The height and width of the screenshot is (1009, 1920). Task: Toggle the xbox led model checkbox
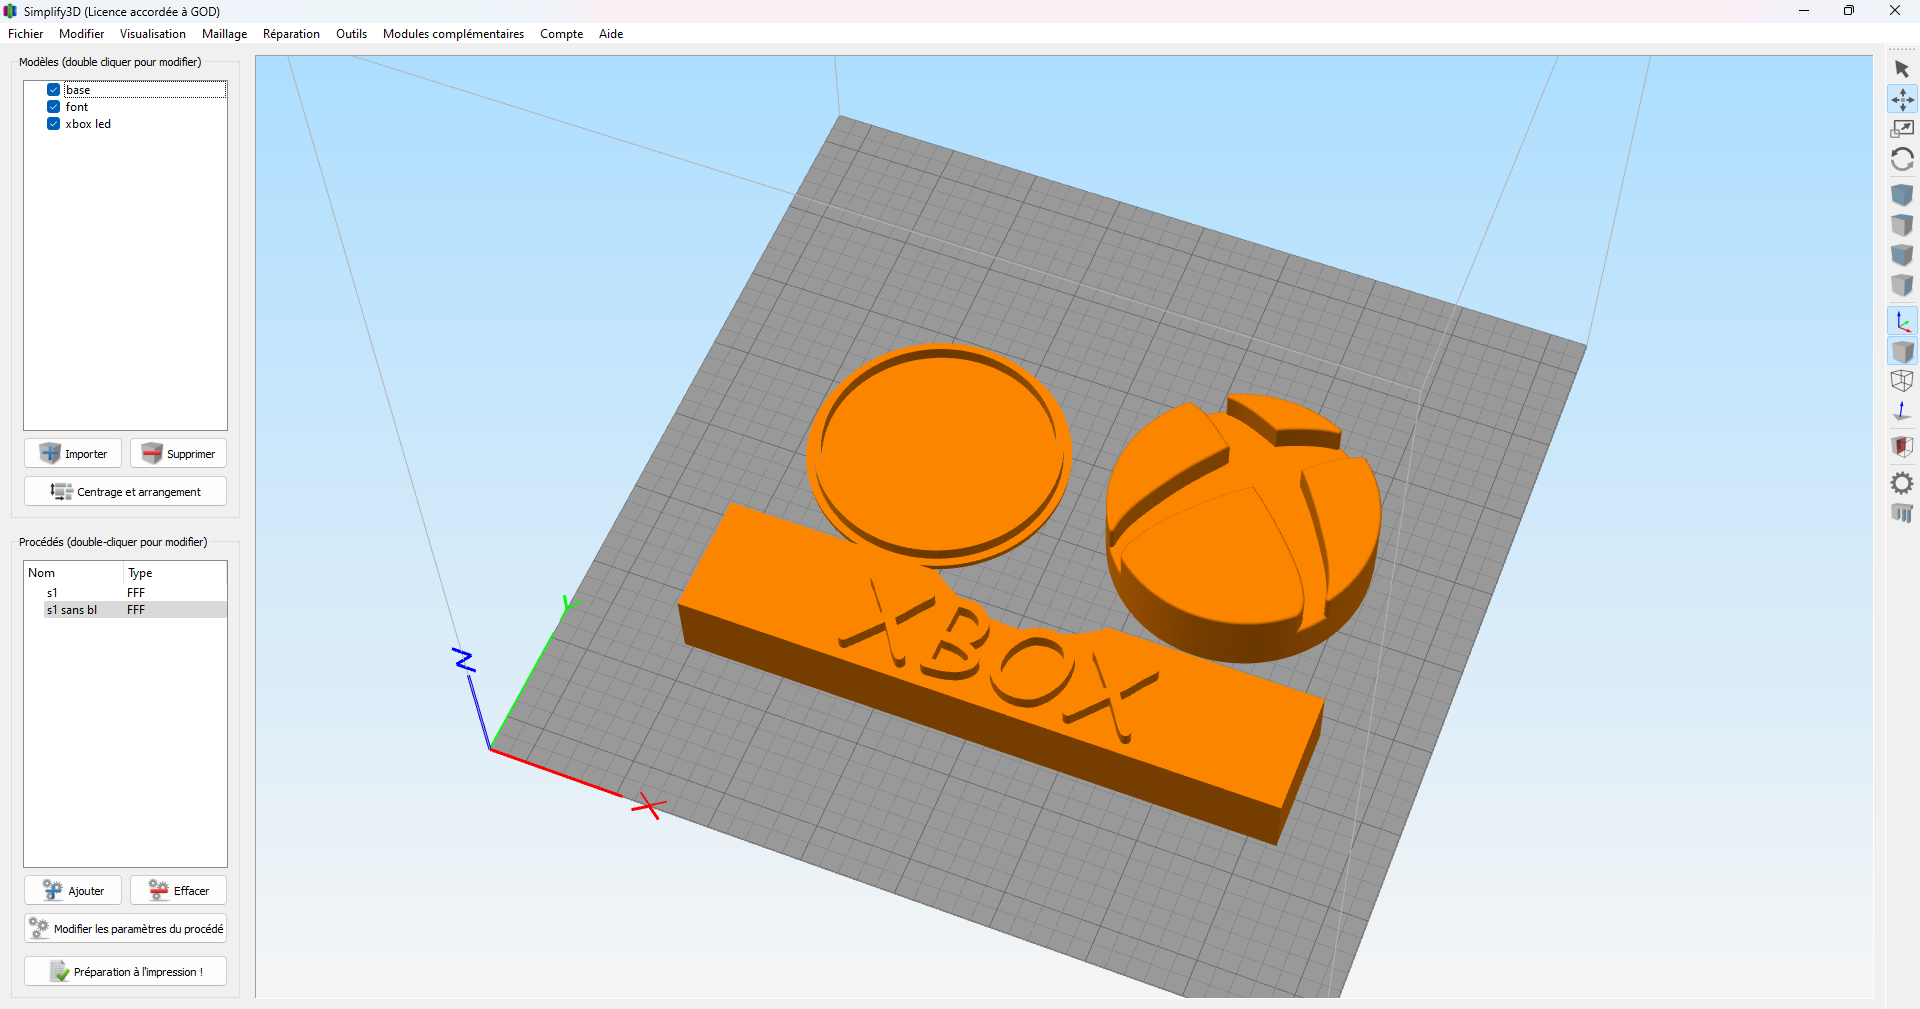53,124
